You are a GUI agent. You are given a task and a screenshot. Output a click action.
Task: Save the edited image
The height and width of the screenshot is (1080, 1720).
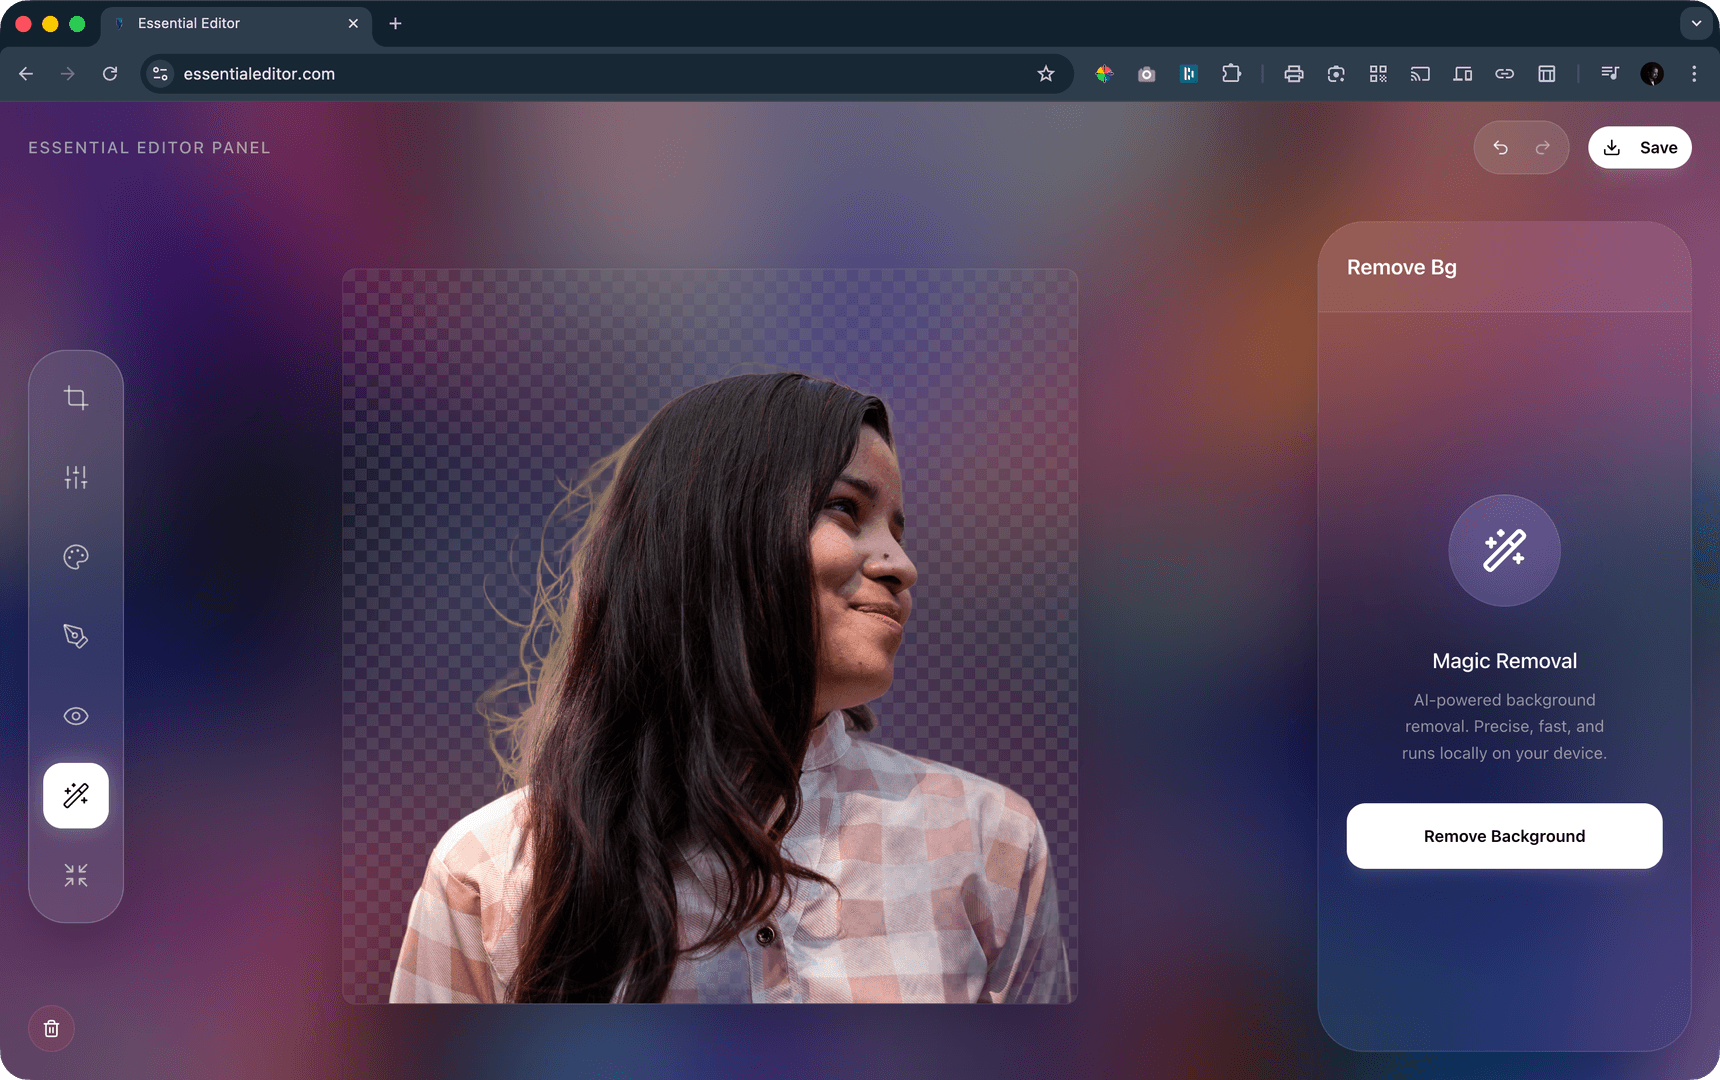[1639, 147]
